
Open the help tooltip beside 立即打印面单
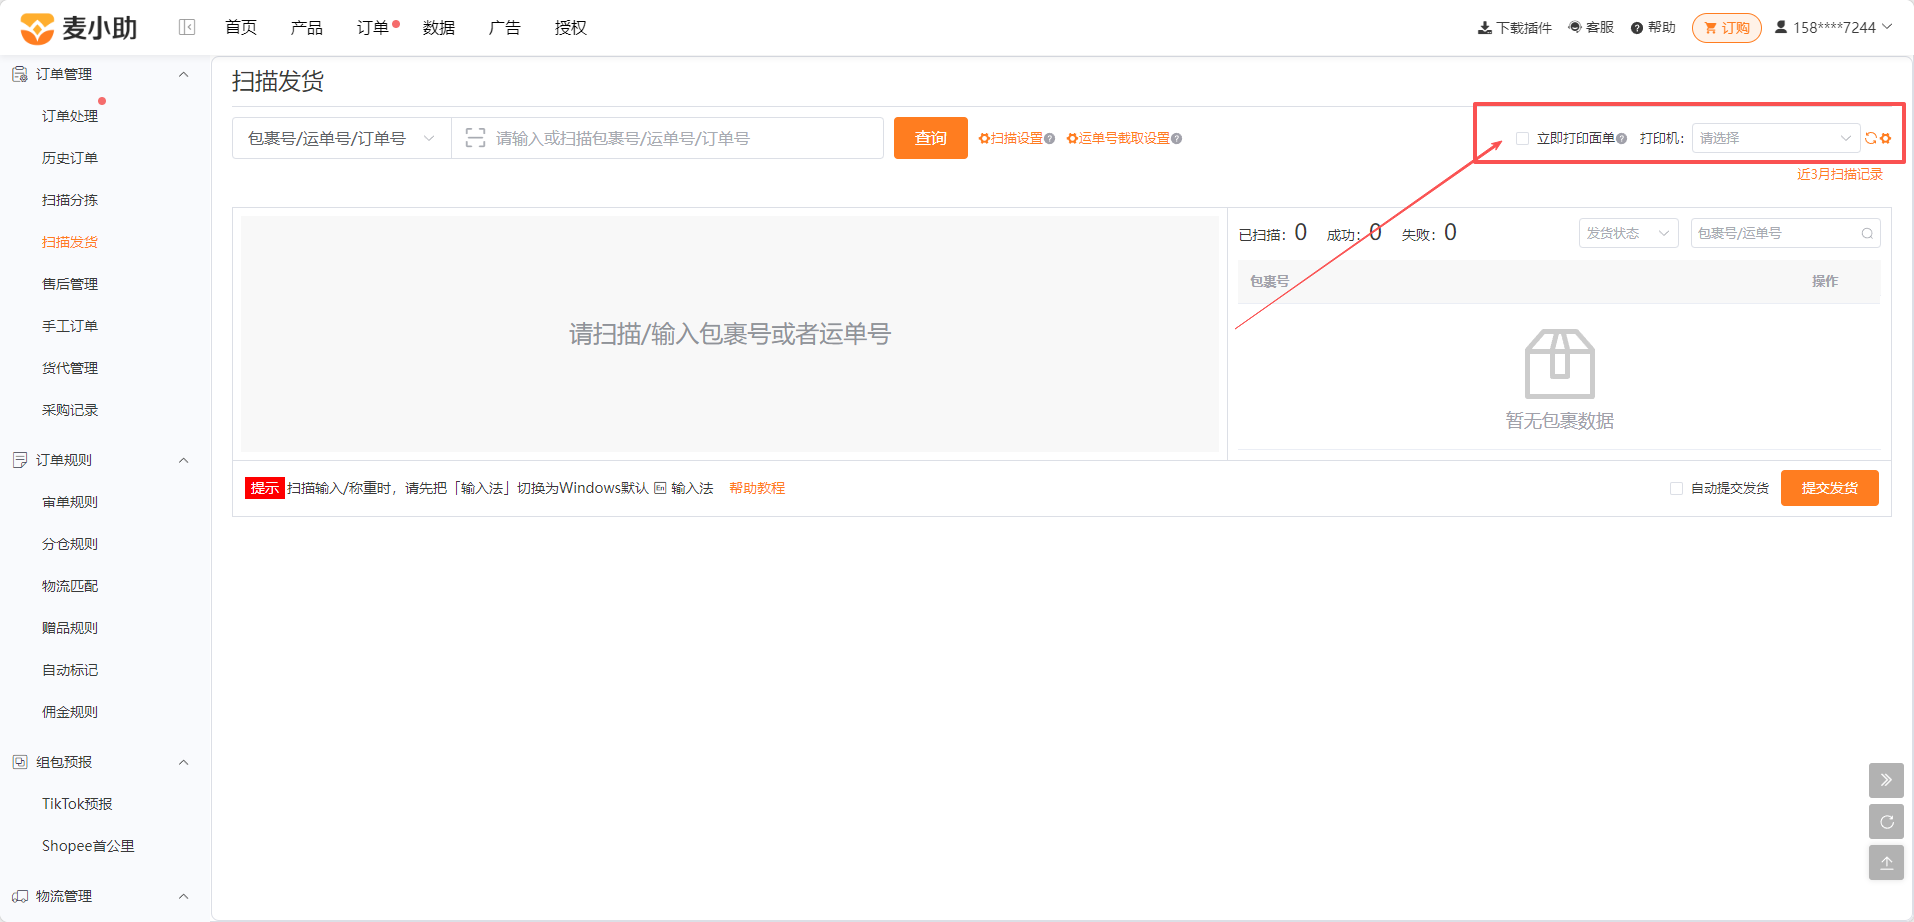1621,139
